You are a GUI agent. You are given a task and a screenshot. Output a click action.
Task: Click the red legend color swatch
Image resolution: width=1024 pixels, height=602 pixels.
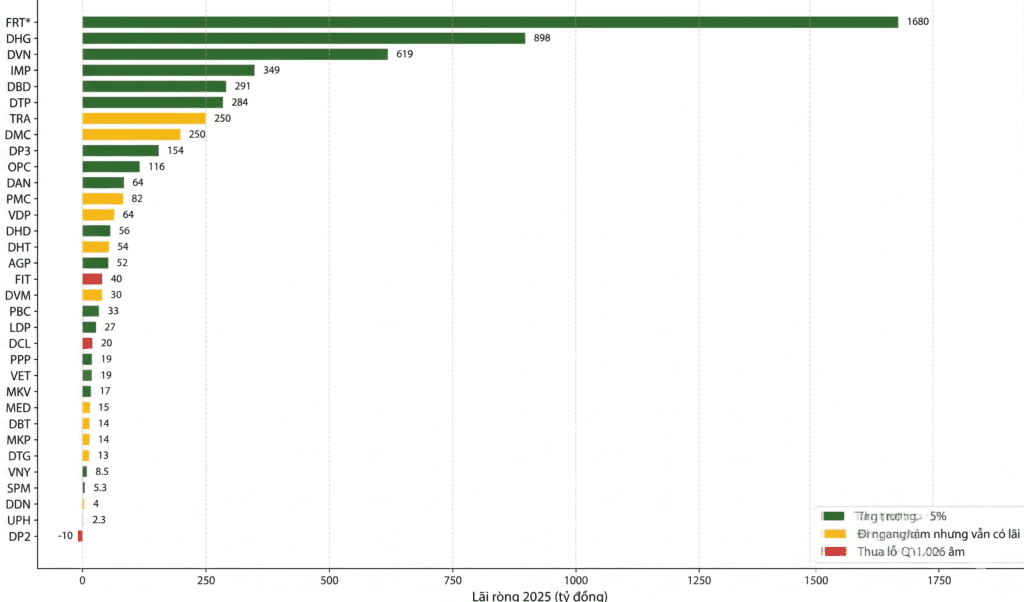(835, 551)
